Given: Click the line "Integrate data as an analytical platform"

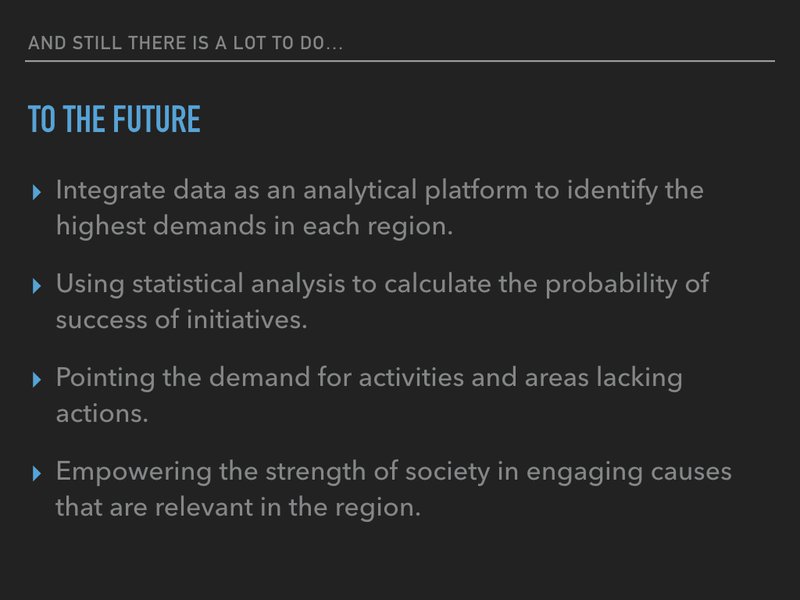Looking at the screenshot, I should (x=380, y=189).
